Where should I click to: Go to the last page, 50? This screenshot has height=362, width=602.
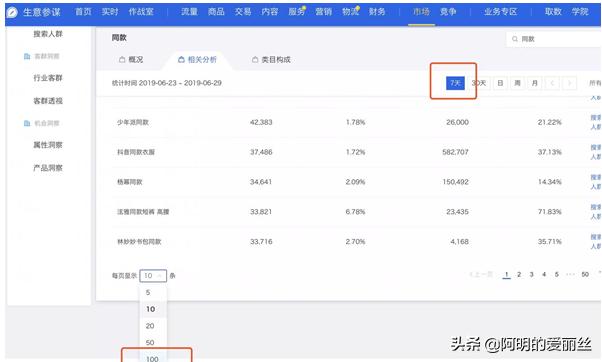point(585,274)
